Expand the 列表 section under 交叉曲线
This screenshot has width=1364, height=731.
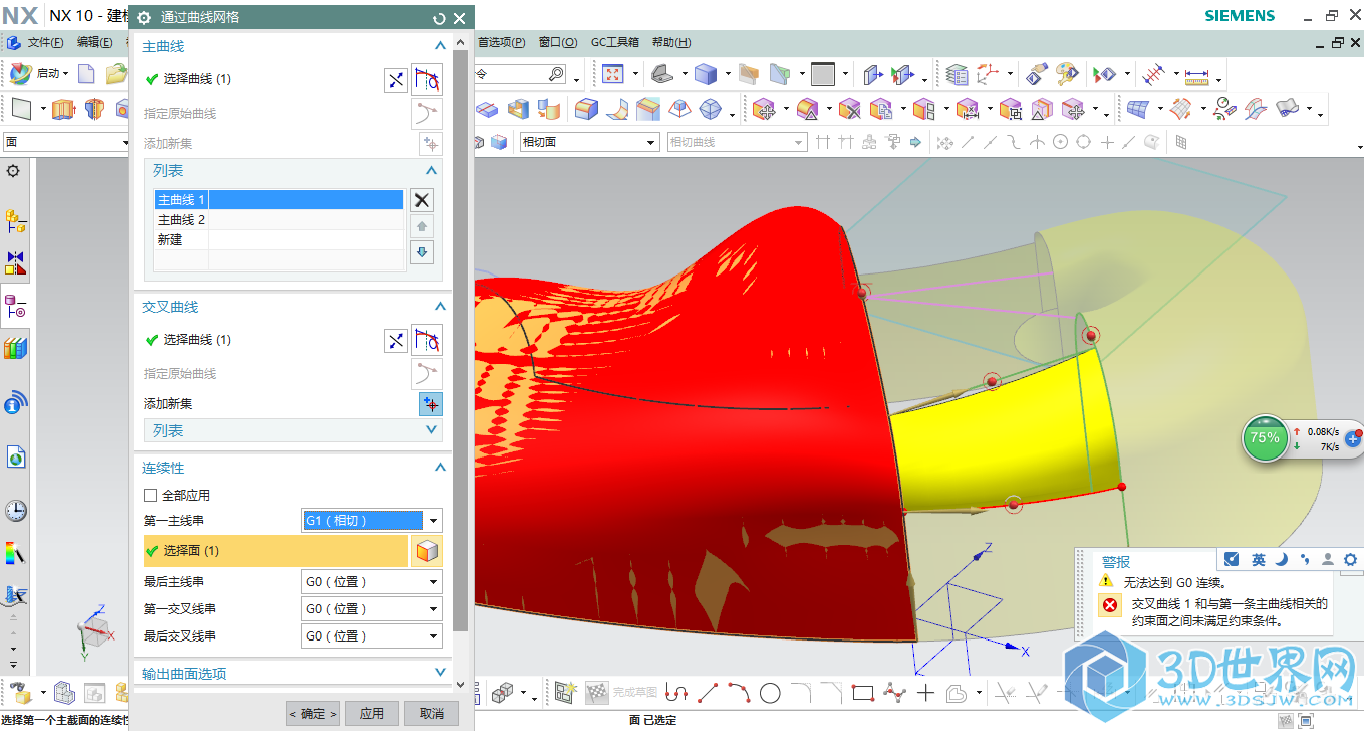[432, 430]
